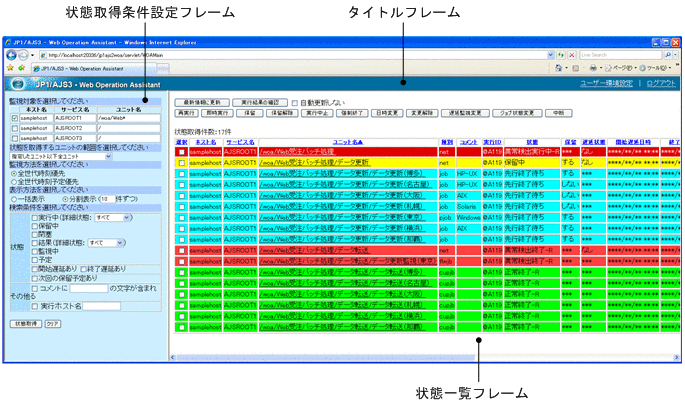The image size is (685, 405).
Task: Click the Print toolbar icon
Action: click(x=593, y=68)
